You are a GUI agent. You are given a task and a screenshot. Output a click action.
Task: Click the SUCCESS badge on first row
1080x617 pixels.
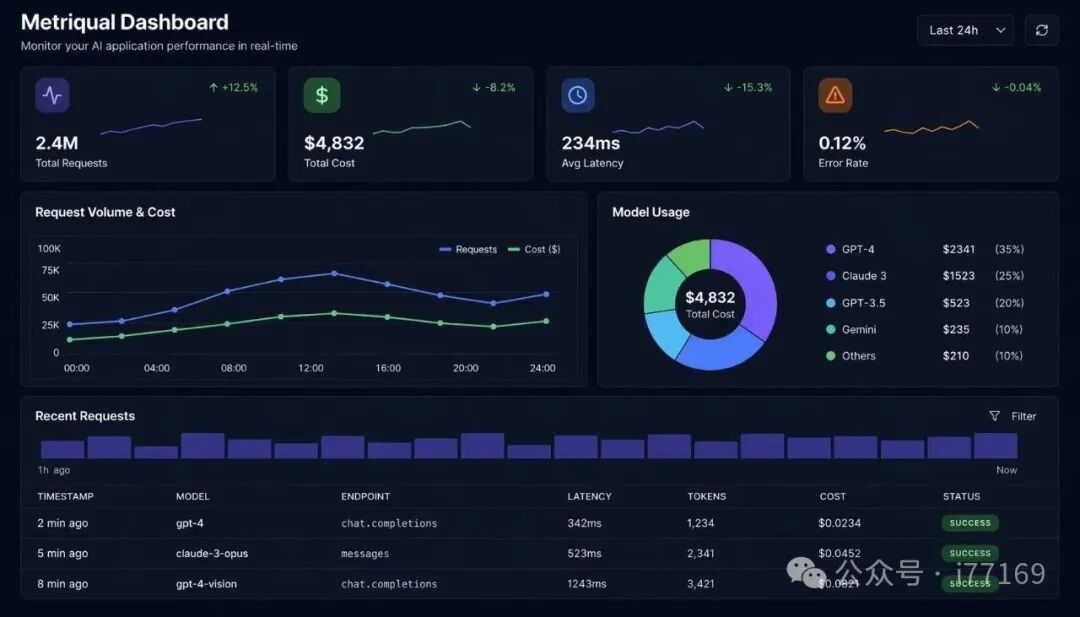[x=969, y=523]
